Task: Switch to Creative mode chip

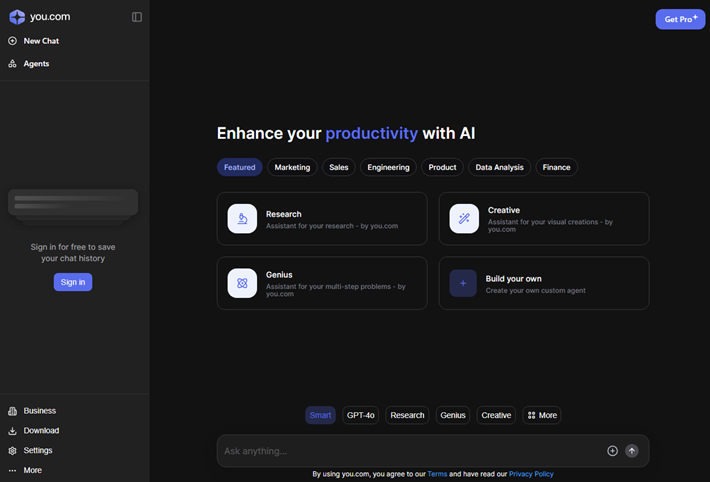Action: pos(496,415)
